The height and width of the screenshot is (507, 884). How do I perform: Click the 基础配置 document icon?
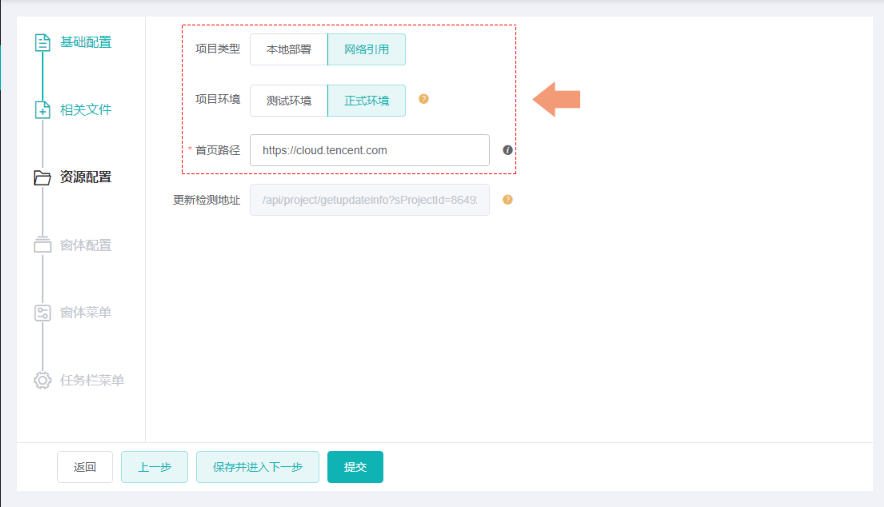[42, 42]
